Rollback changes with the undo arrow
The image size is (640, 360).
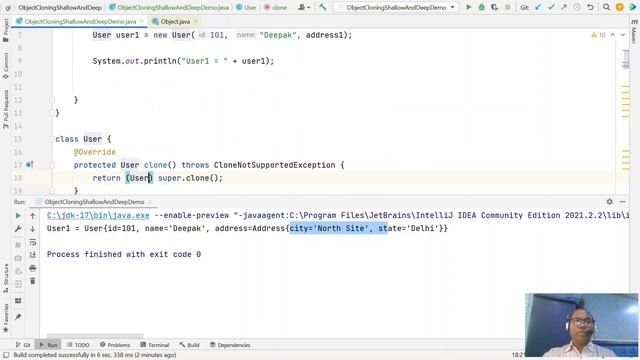coord(590,7)
